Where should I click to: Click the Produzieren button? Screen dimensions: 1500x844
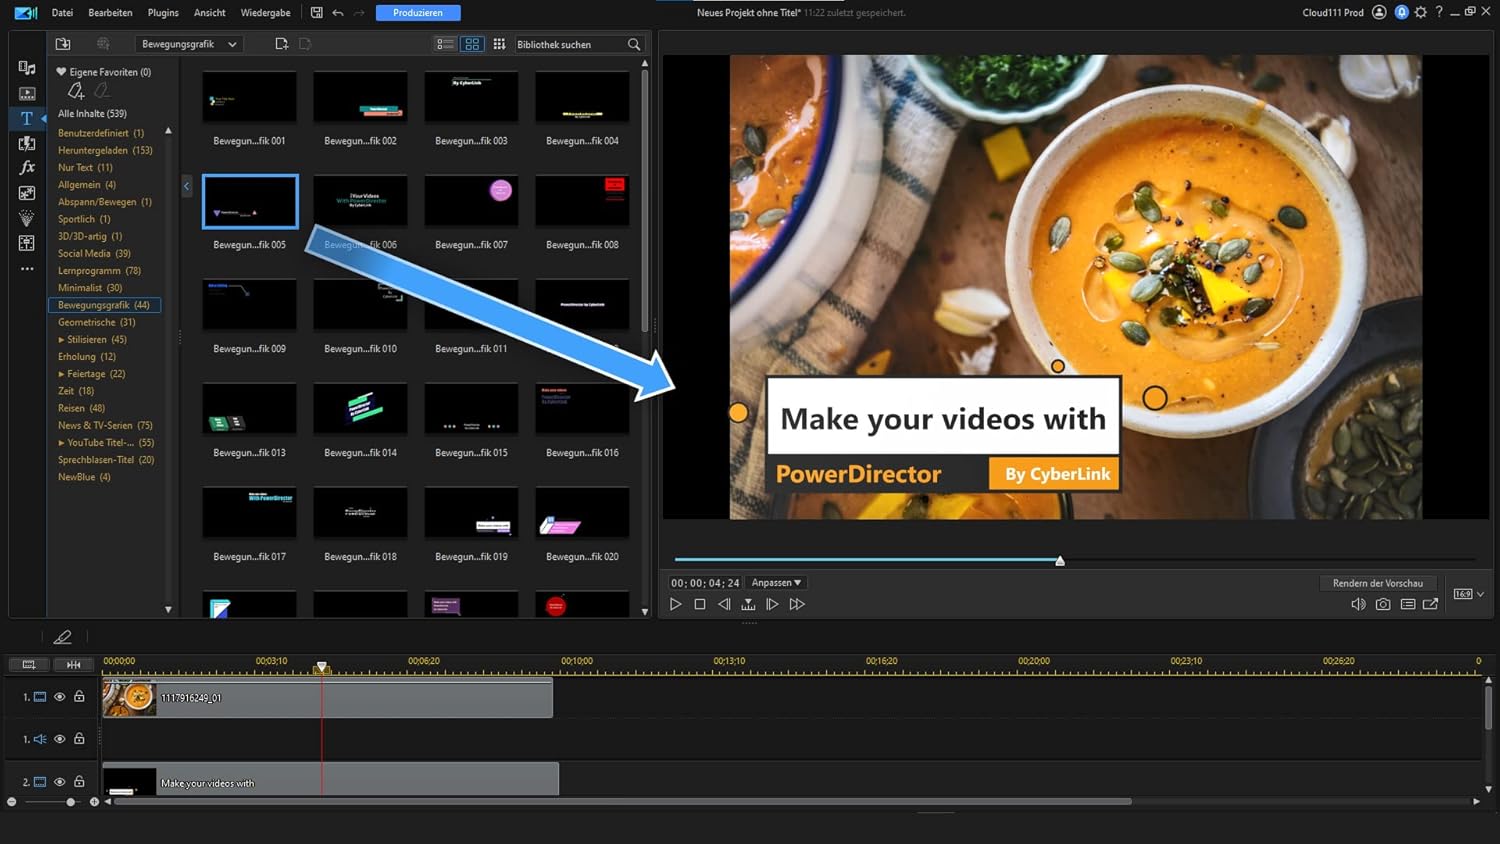coord(418,13)
